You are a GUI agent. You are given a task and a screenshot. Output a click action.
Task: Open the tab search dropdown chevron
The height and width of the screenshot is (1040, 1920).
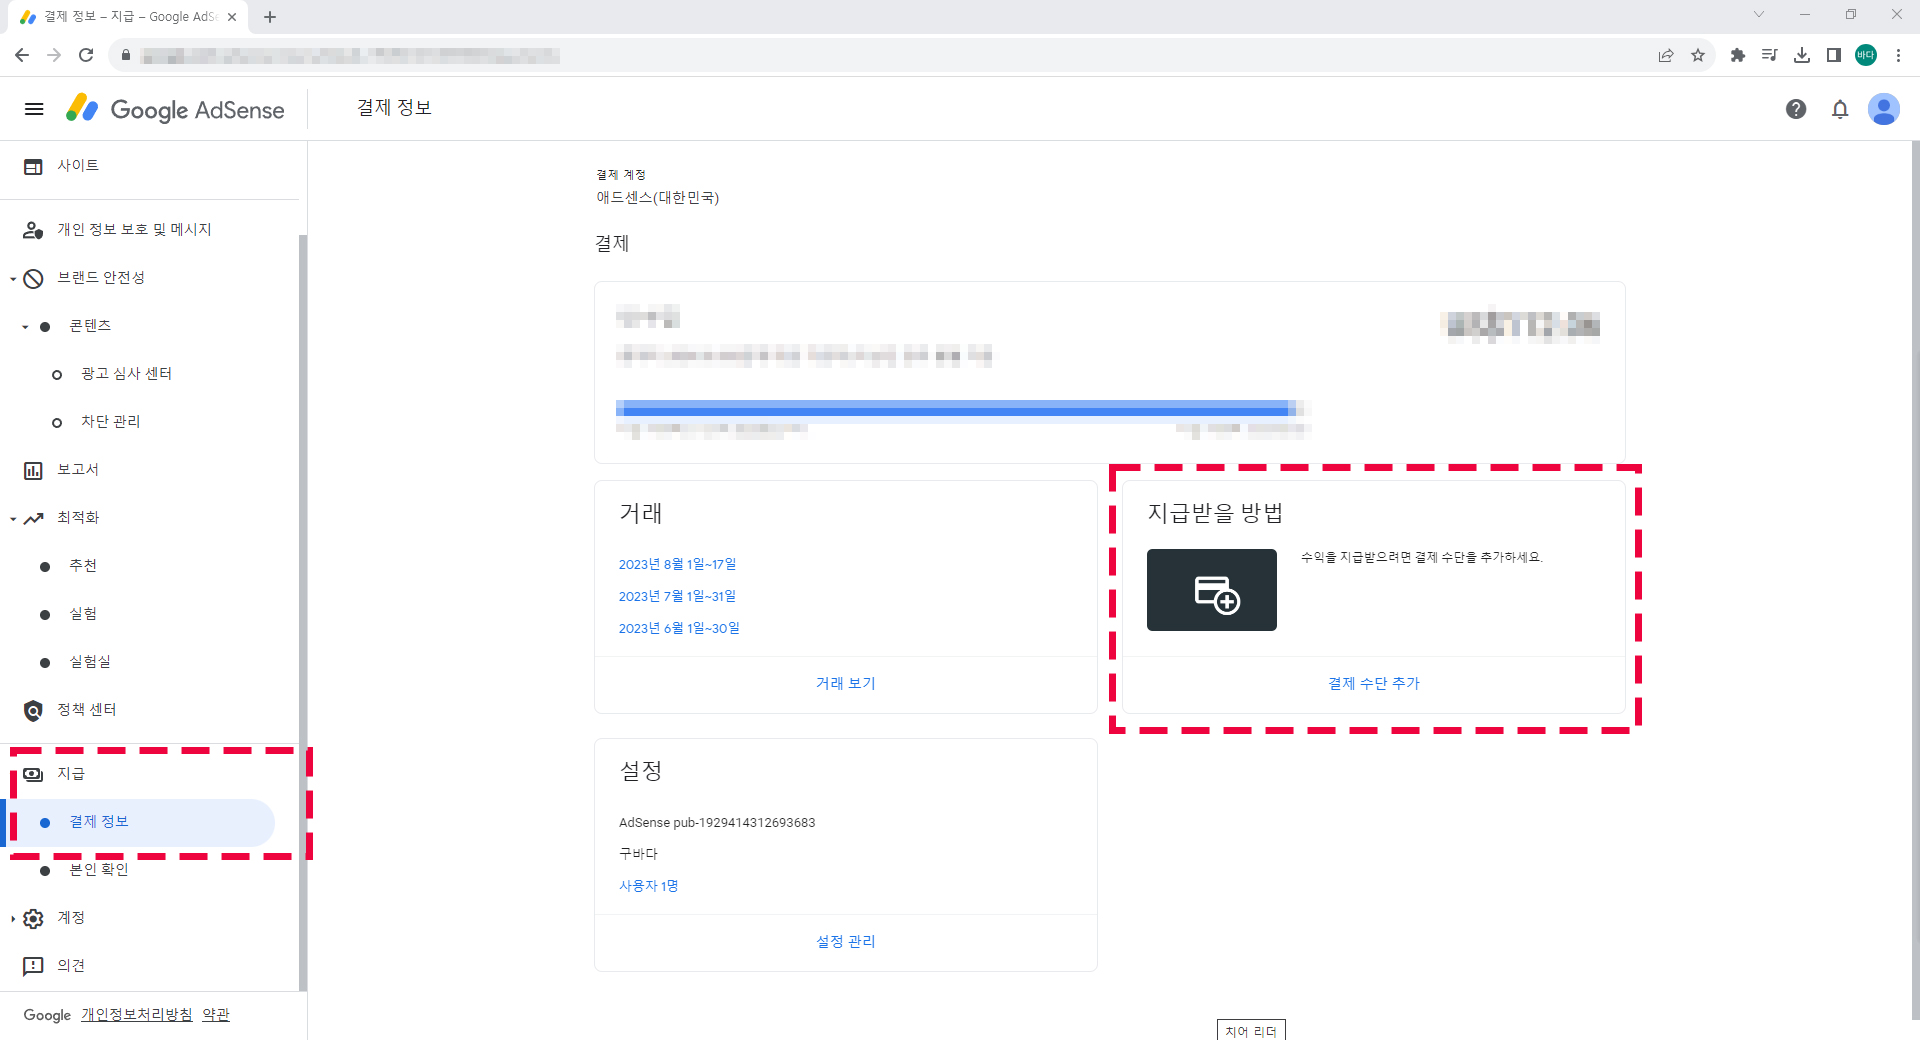tap(1759, 15)
